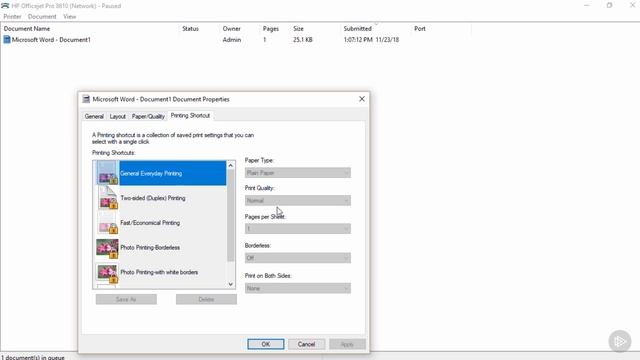Click the shortcuts list scrollbar thumb

tap(231, 215)
